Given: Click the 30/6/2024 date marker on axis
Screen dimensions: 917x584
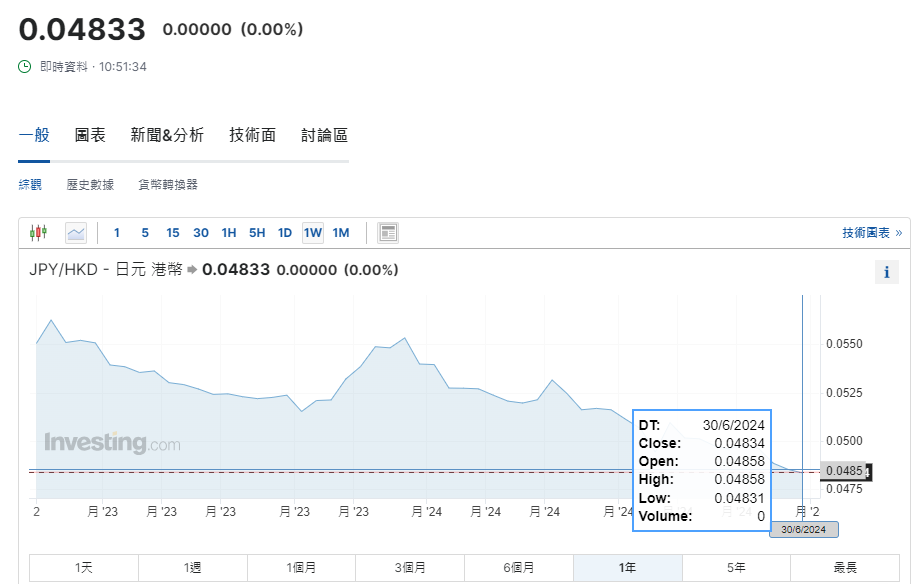Looking at the screenshot, I should [803, 529].
